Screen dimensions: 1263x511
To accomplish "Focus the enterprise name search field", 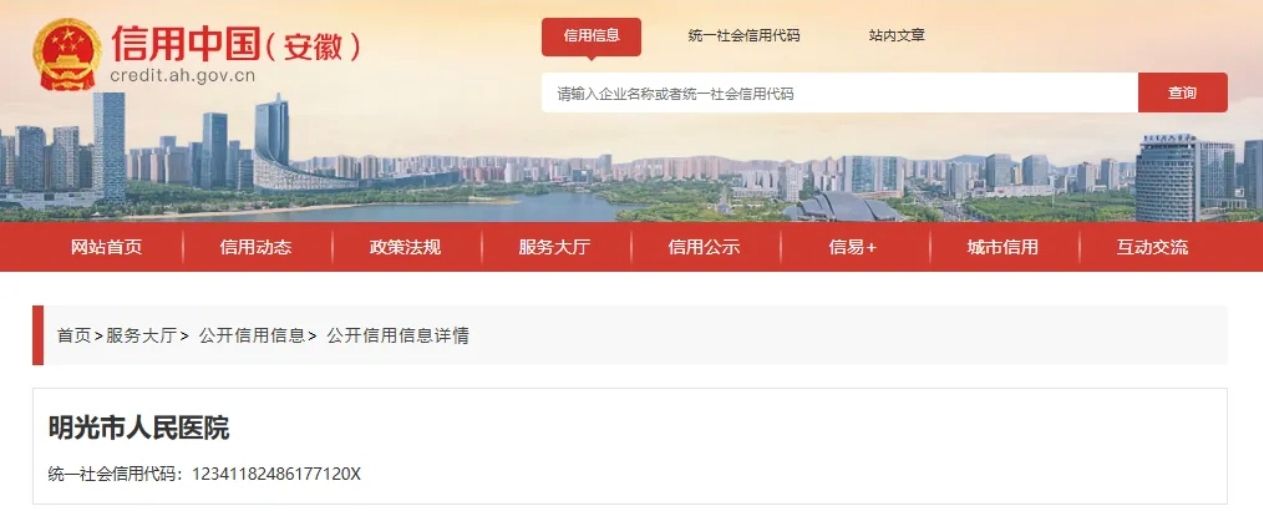I will (840, 93).
